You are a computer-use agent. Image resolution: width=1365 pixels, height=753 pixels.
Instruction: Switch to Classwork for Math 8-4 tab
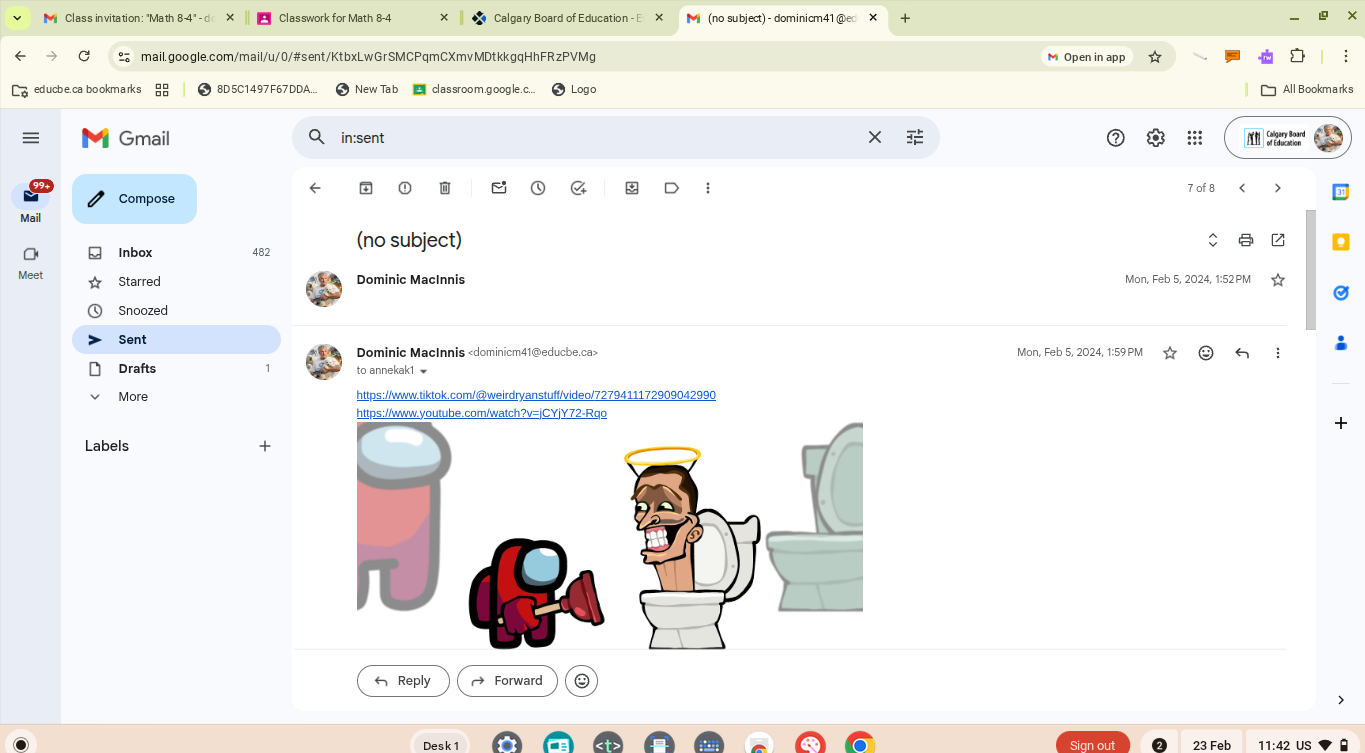352,18
